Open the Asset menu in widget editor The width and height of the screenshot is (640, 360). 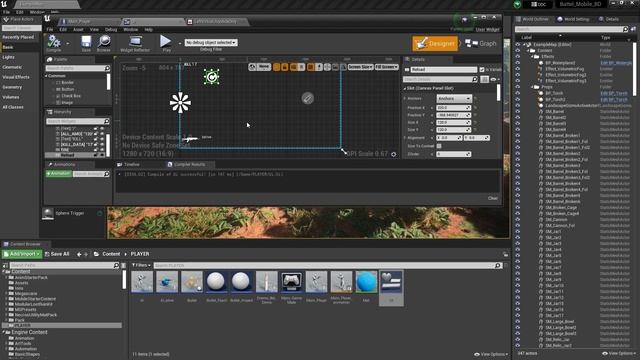pos(78,29)
